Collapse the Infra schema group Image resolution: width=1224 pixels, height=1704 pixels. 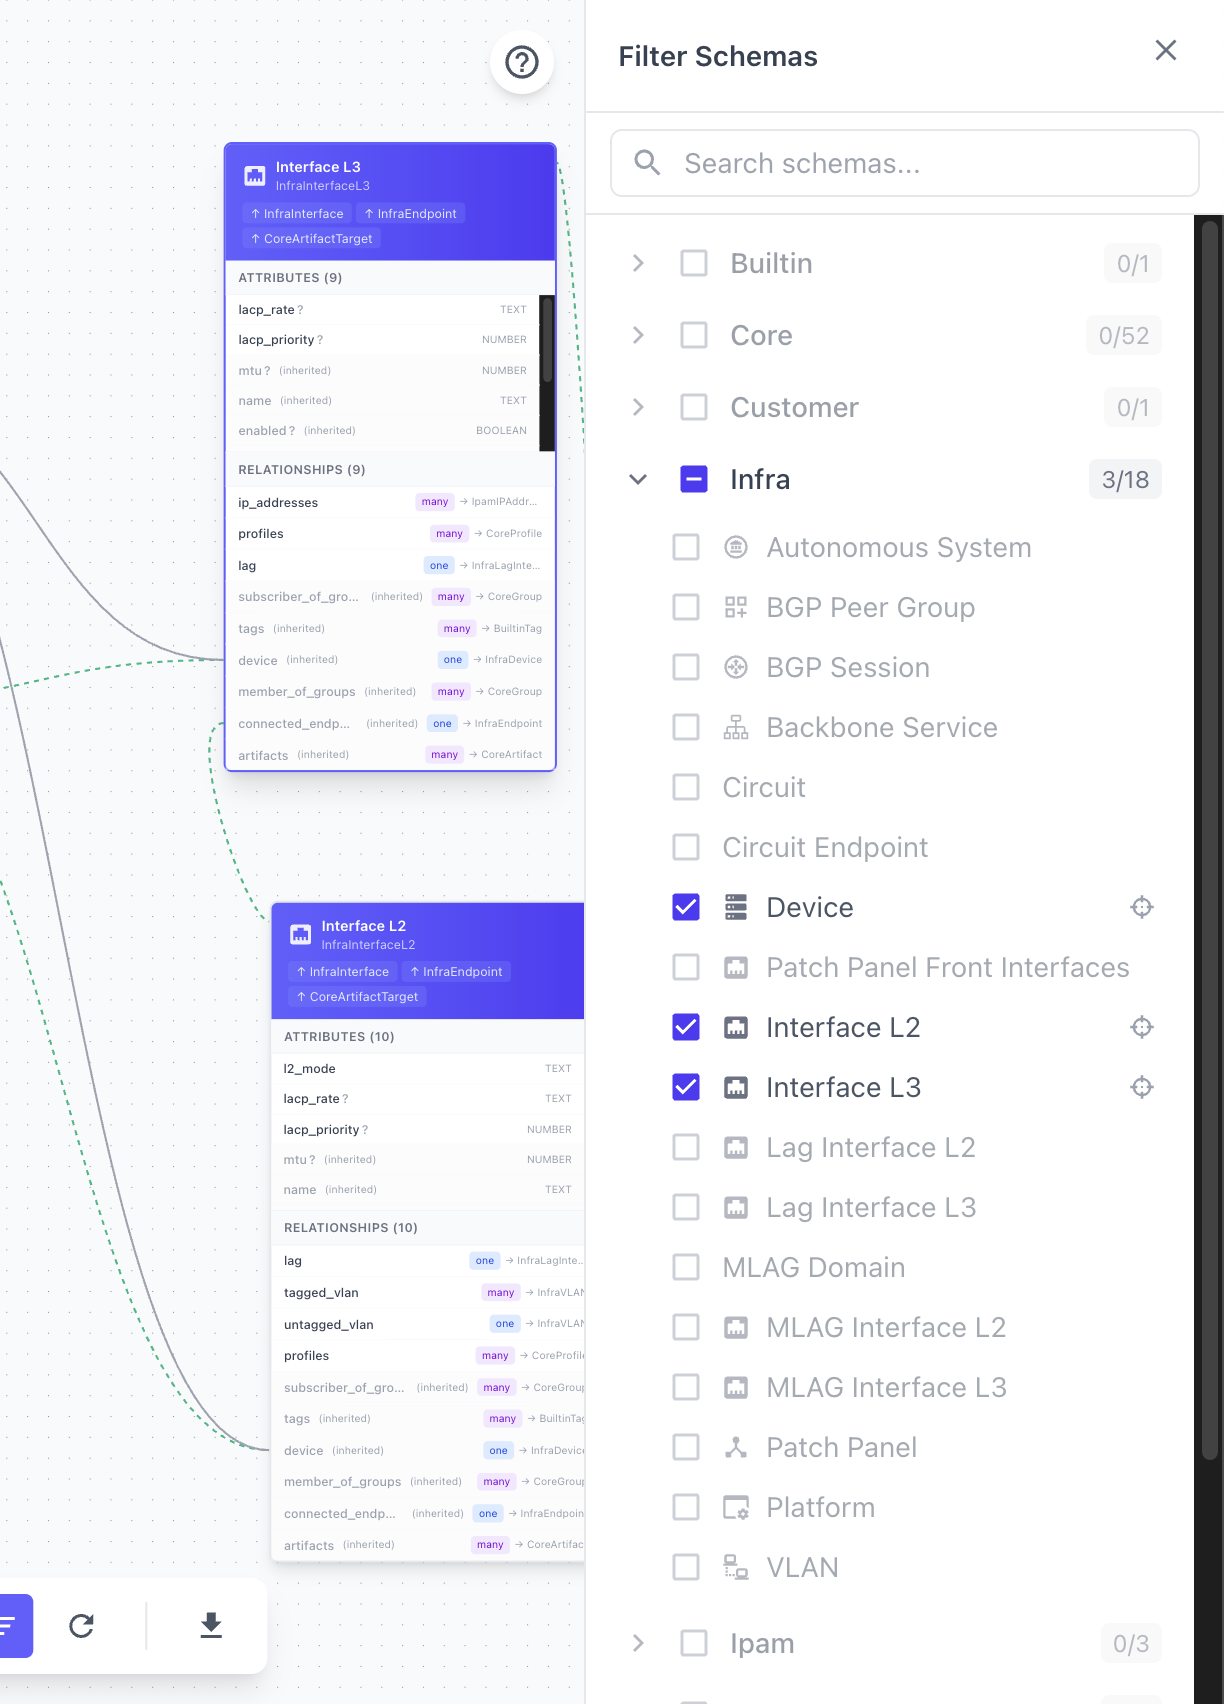pyautogui.click(x=638, y=480)
